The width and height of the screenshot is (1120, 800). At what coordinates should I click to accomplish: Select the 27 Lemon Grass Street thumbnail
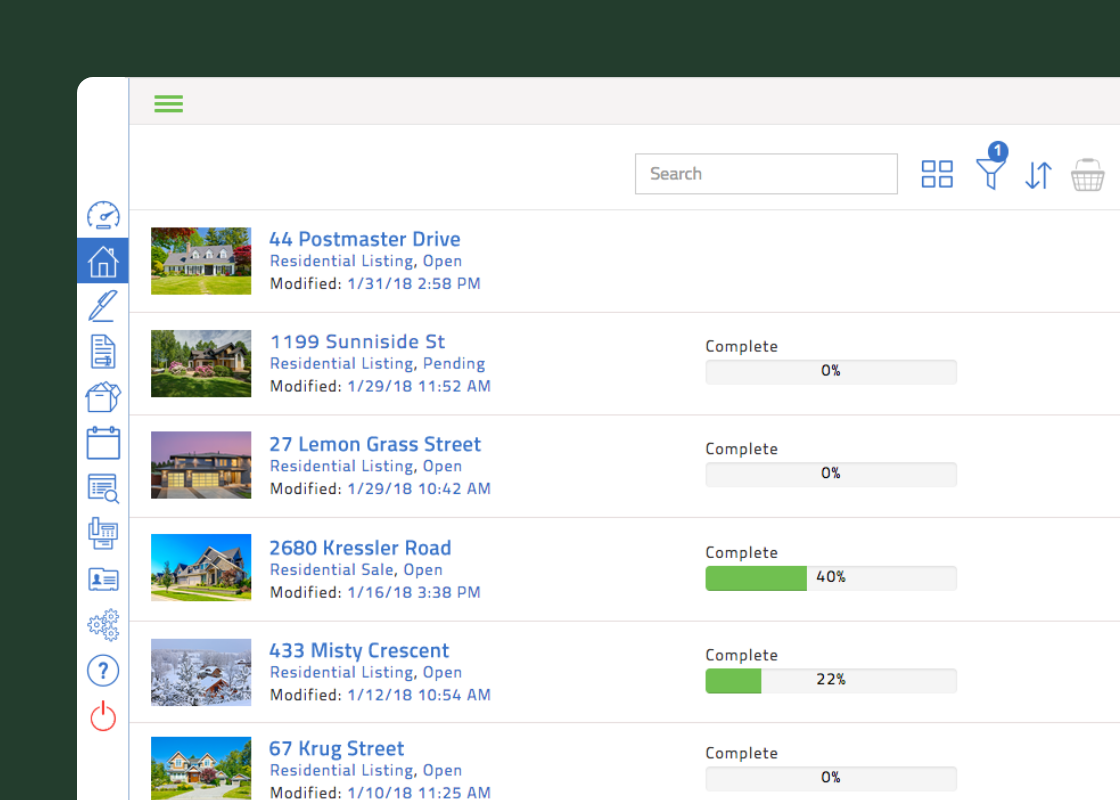point(201,465)
